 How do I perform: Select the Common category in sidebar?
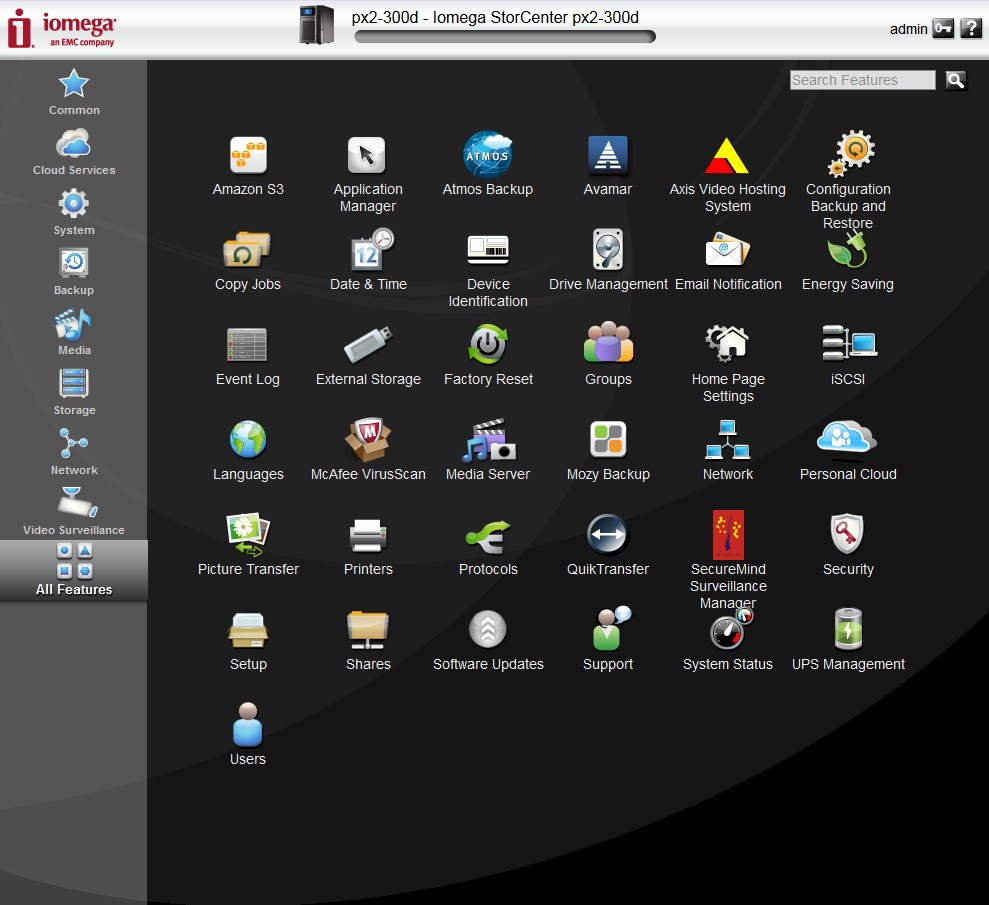(x=74, y=92)
